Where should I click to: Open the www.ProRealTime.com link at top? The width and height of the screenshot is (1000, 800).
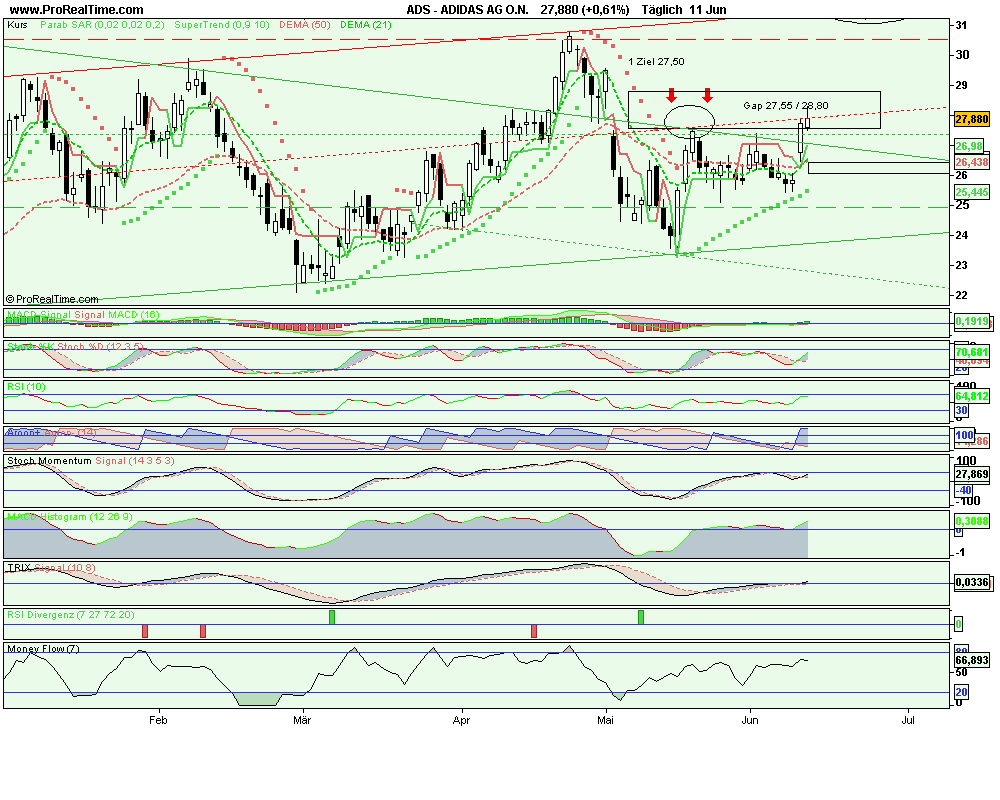click(74, 9)
